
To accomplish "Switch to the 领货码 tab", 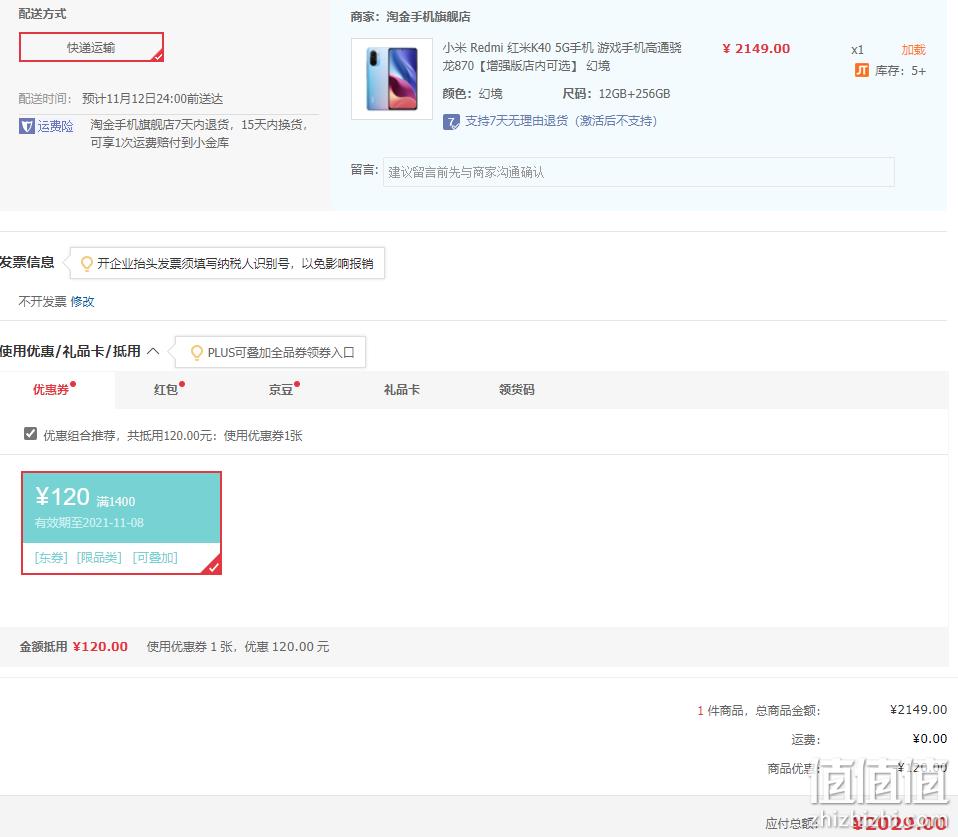I will tap(517, 389).
